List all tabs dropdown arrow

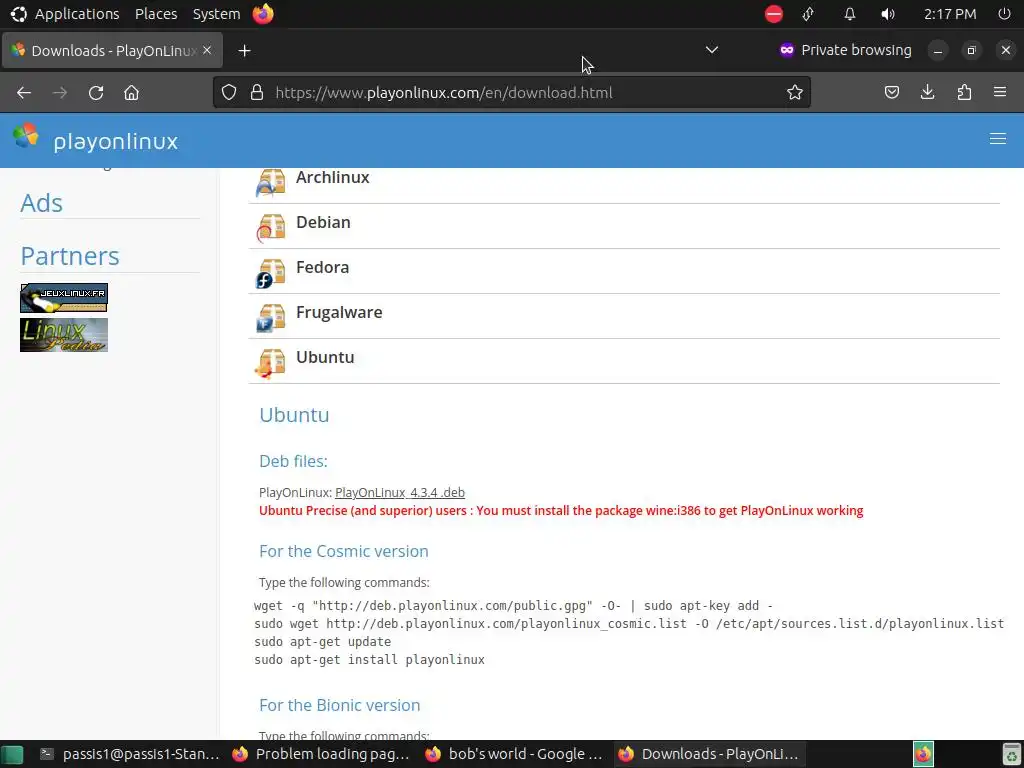pyautogui.click(x=712, y=50)
